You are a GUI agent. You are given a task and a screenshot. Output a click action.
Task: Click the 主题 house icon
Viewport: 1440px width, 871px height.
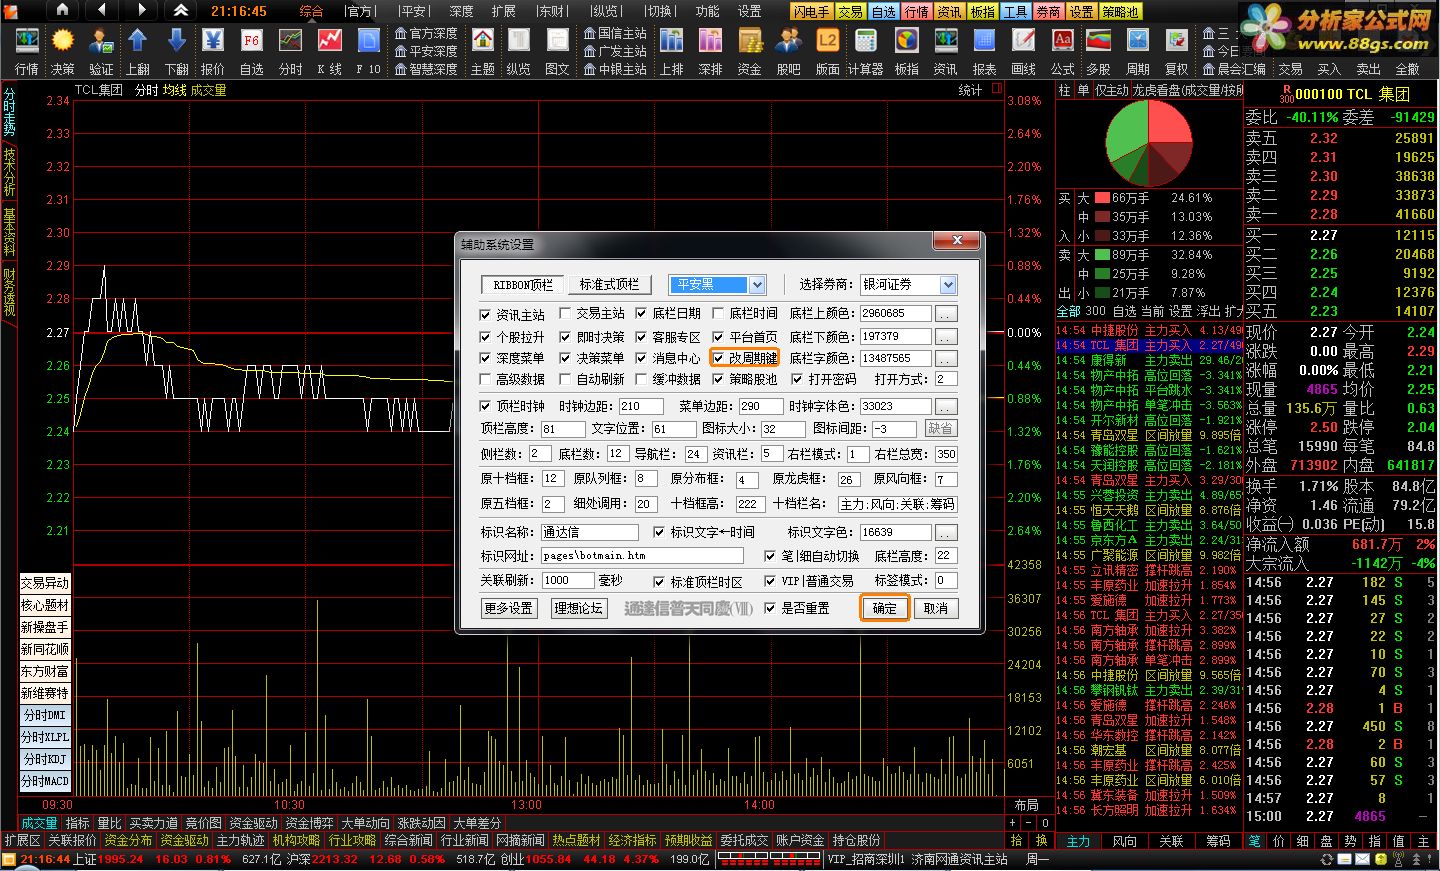[483, 51]
